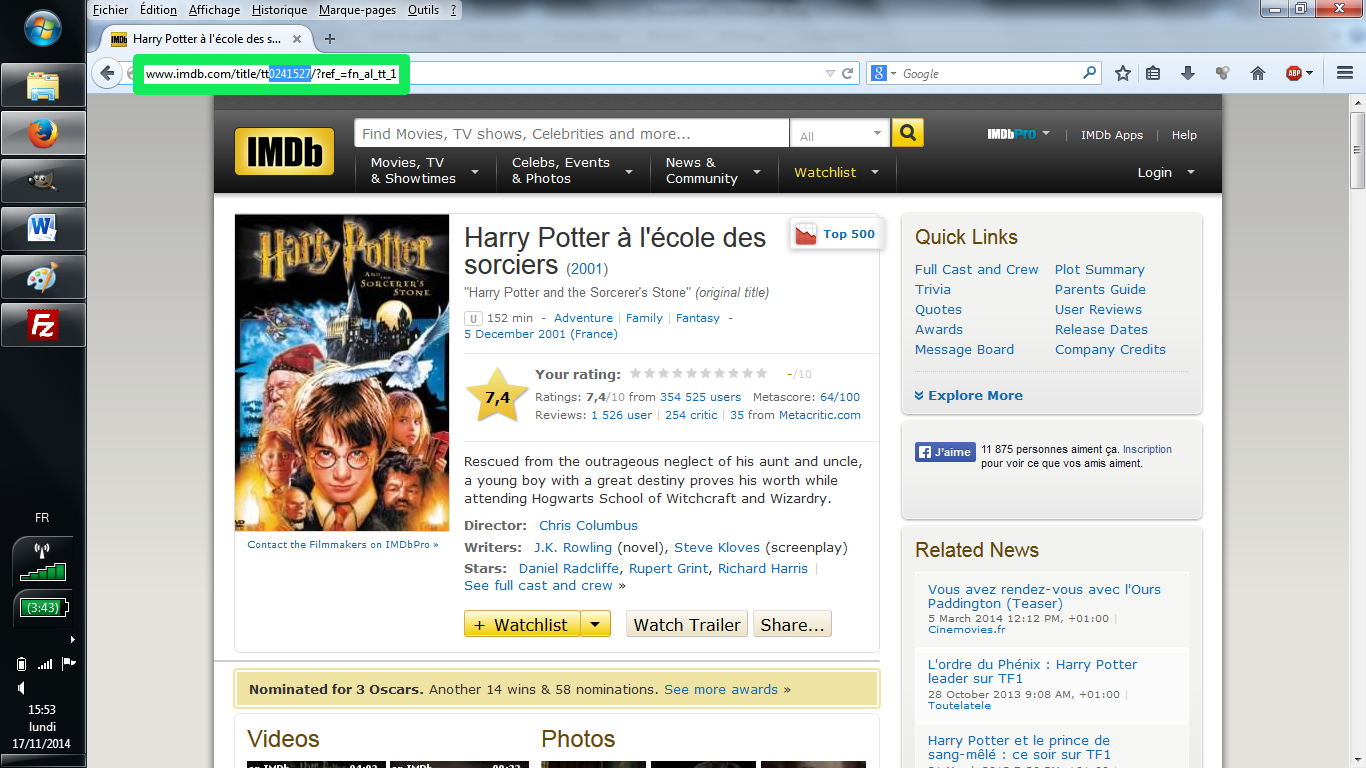Click the wireless signal strength gadget
This screenshot has height=768, width=1366.
point(42,561)
